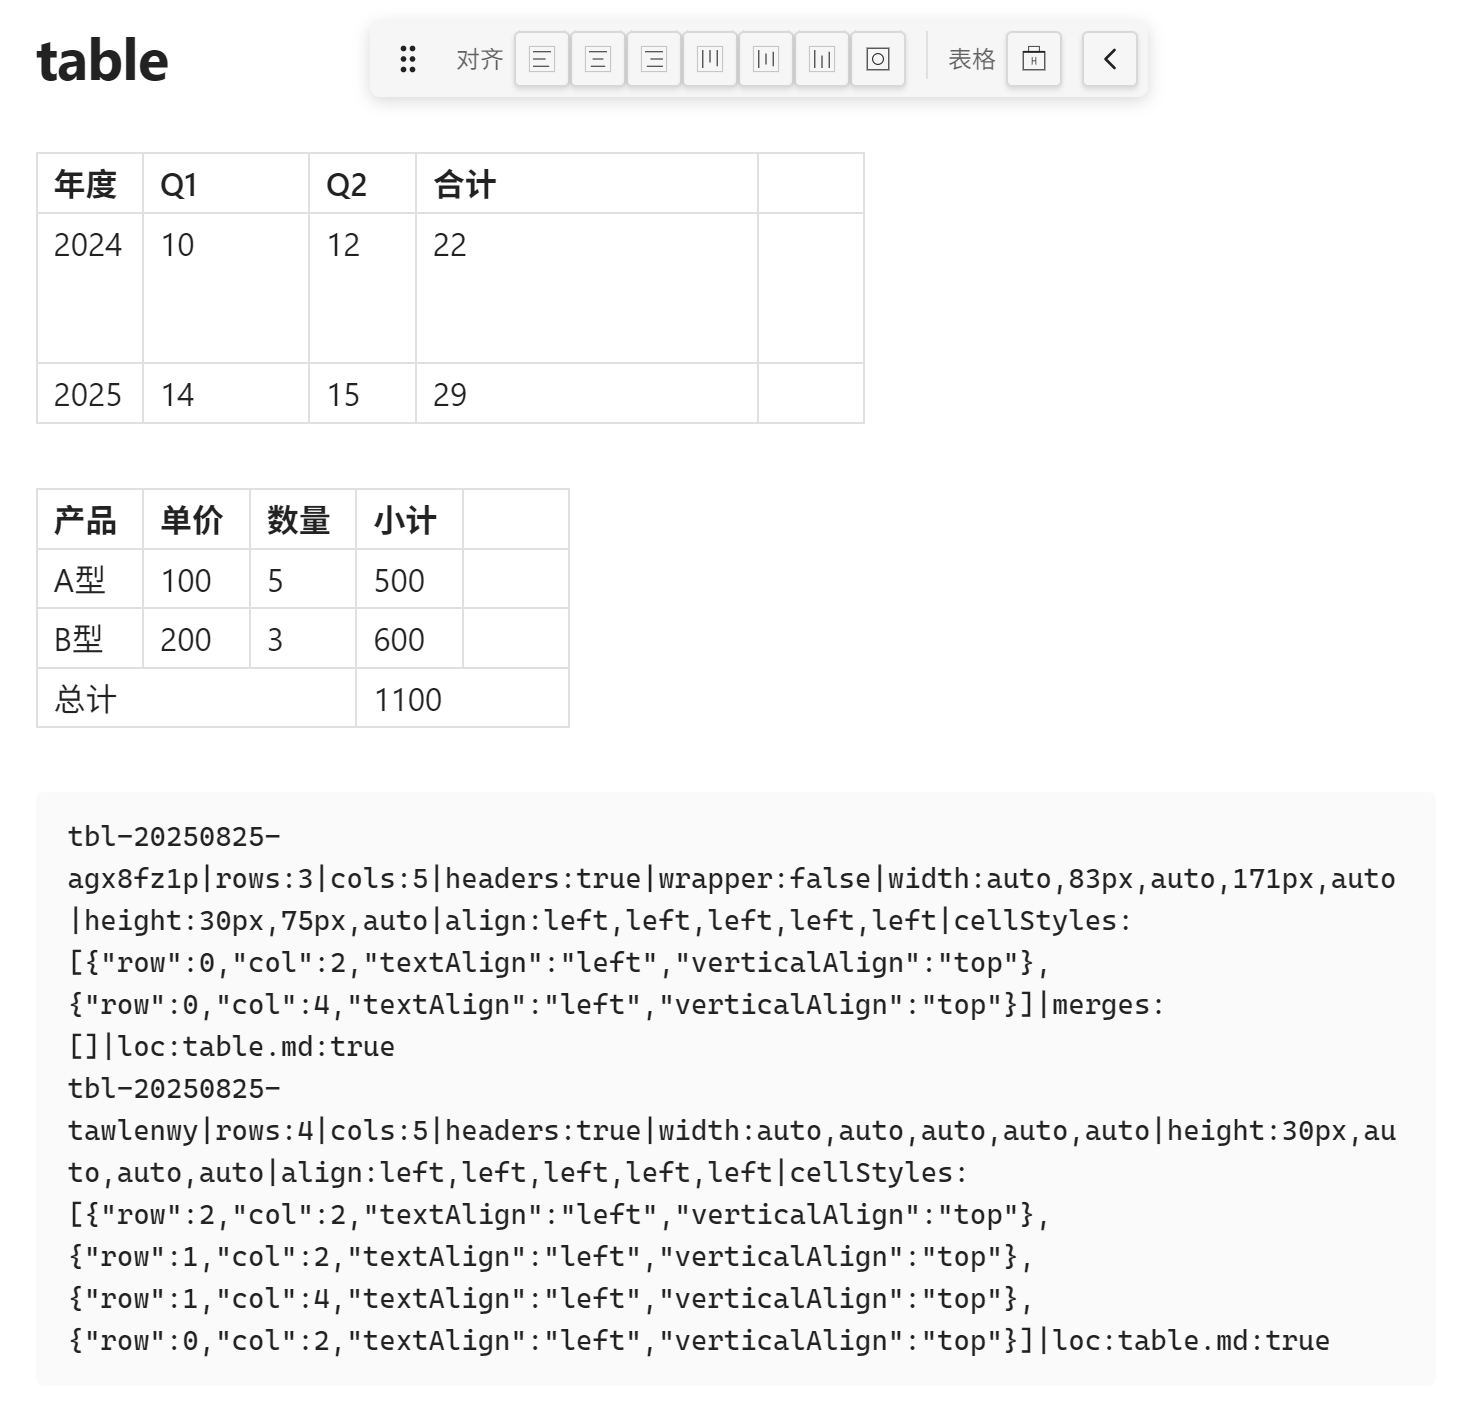Screen dimensions: 1477x1418
Task: Click the table page title
Action: coord(102,60)
